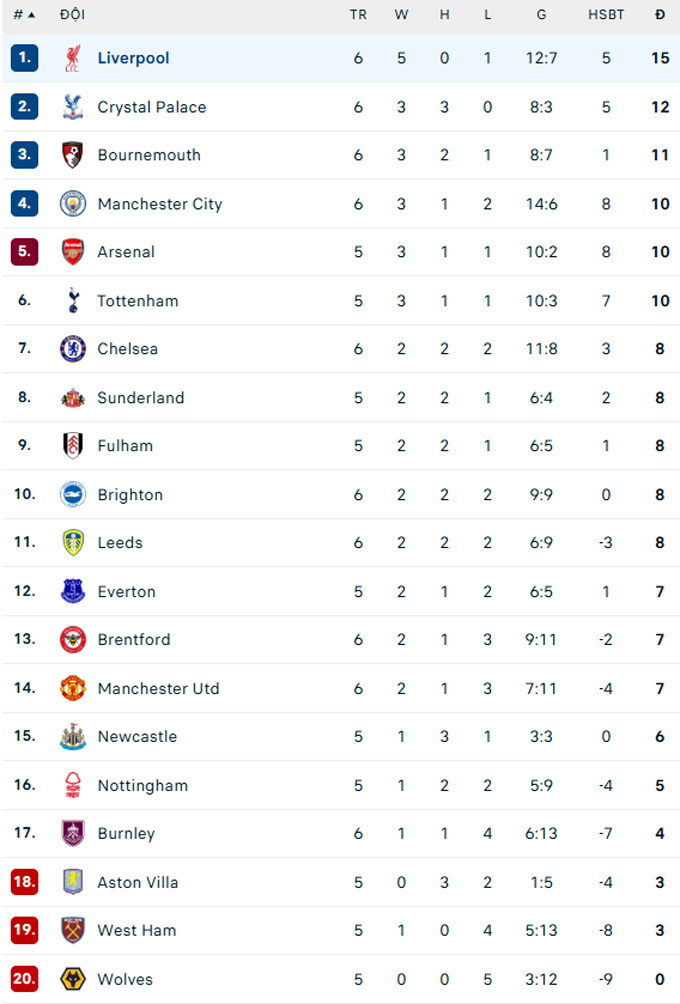Sort teams by HSBT goal difference header
This screenshot has height=1004, width=680.
(x=606, y=15)
